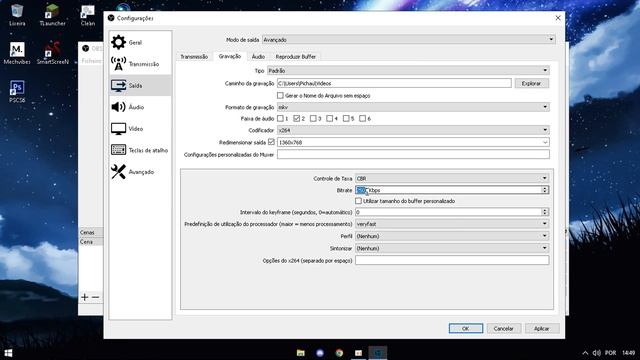Close the Configurações dialog
Viewport: 640px width, 360px height.
click(x=558, y=18)
